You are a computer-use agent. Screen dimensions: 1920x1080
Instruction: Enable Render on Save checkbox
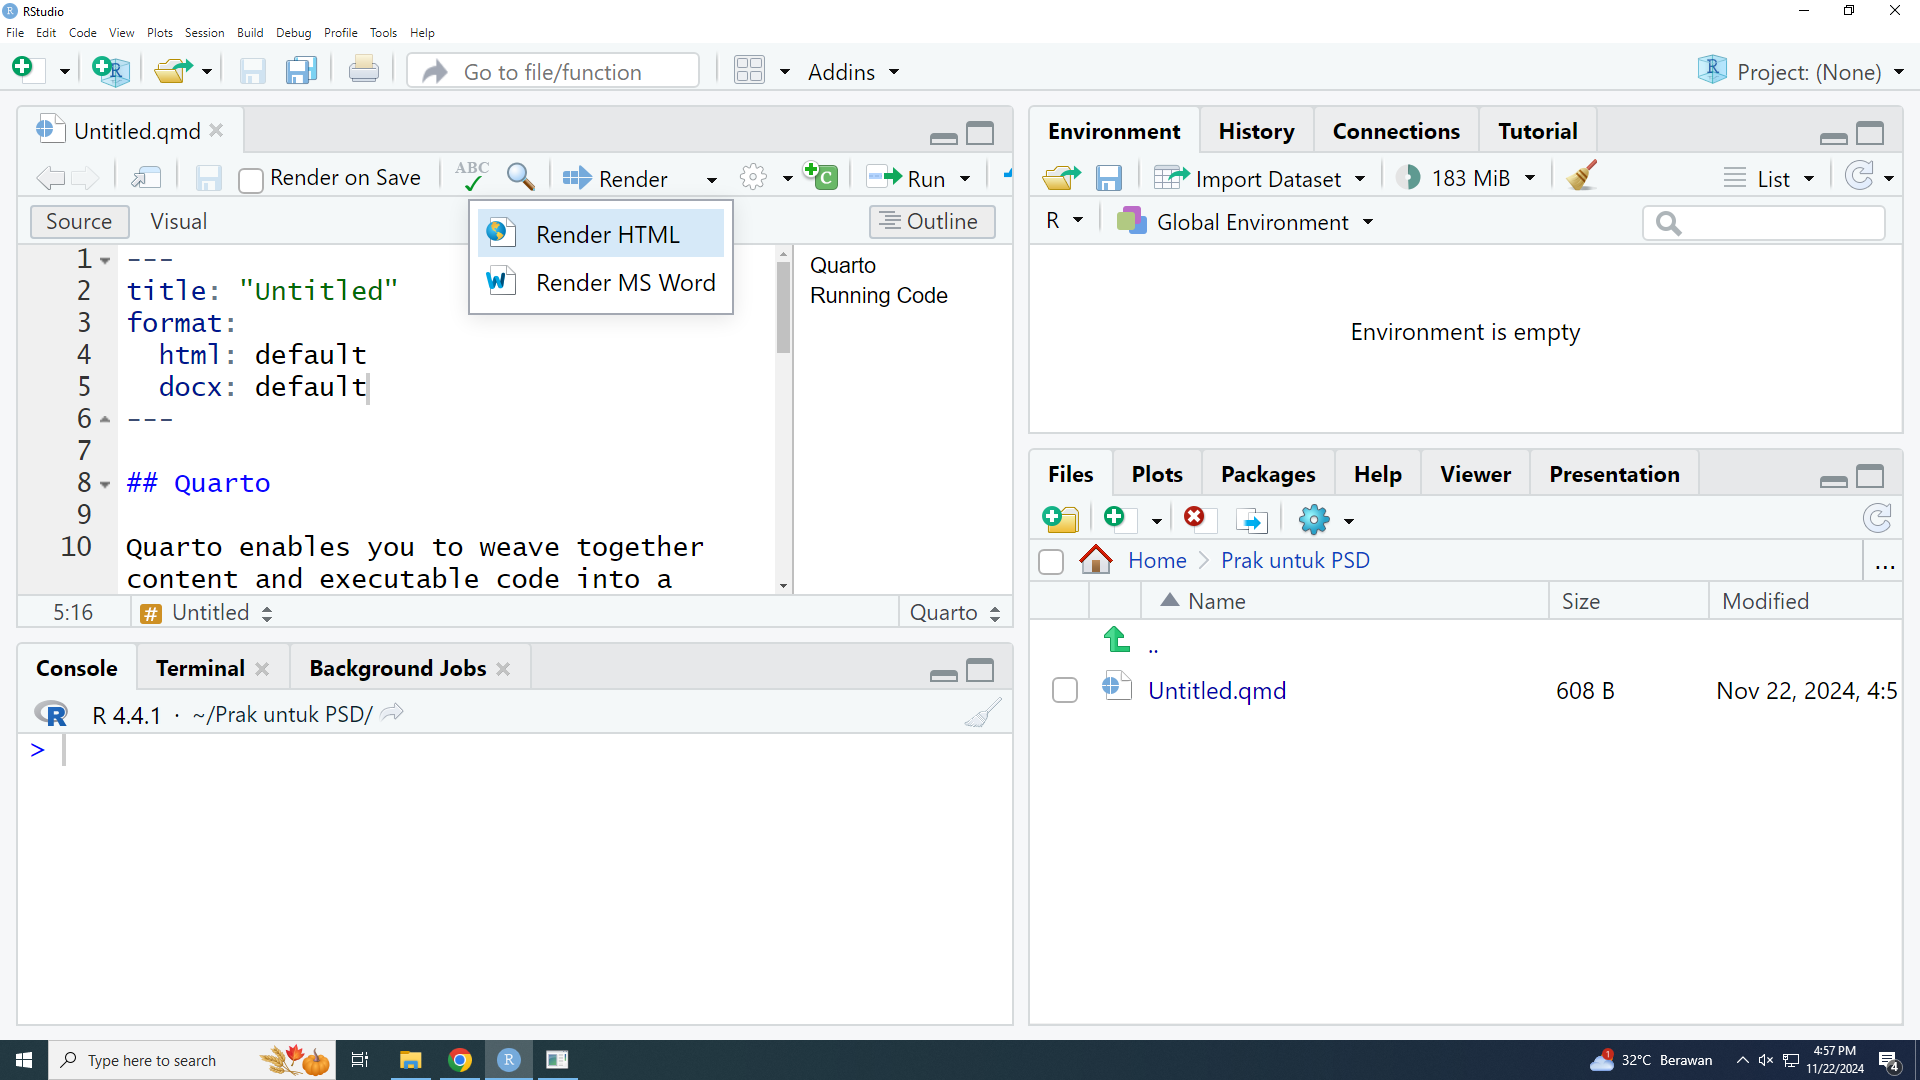tap(251, 180)
